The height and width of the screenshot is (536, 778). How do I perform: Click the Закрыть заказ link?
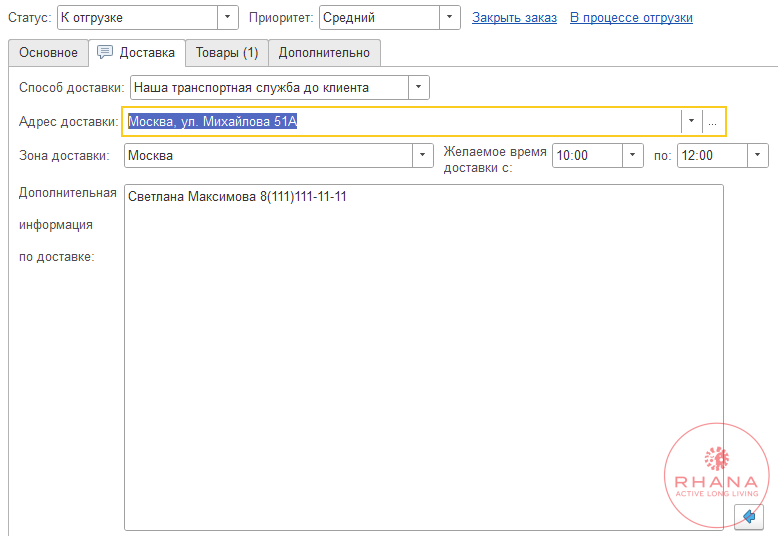pyautogui.click(x=514, y=18)
